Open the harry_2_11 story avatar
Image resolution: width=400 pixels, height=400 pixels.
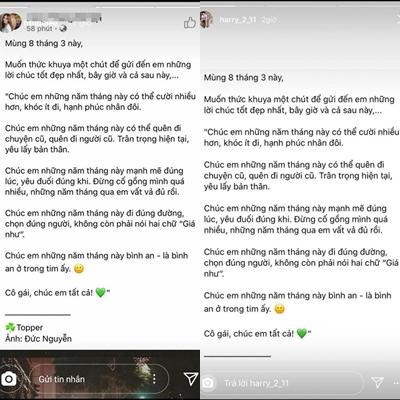click(206, 19)
